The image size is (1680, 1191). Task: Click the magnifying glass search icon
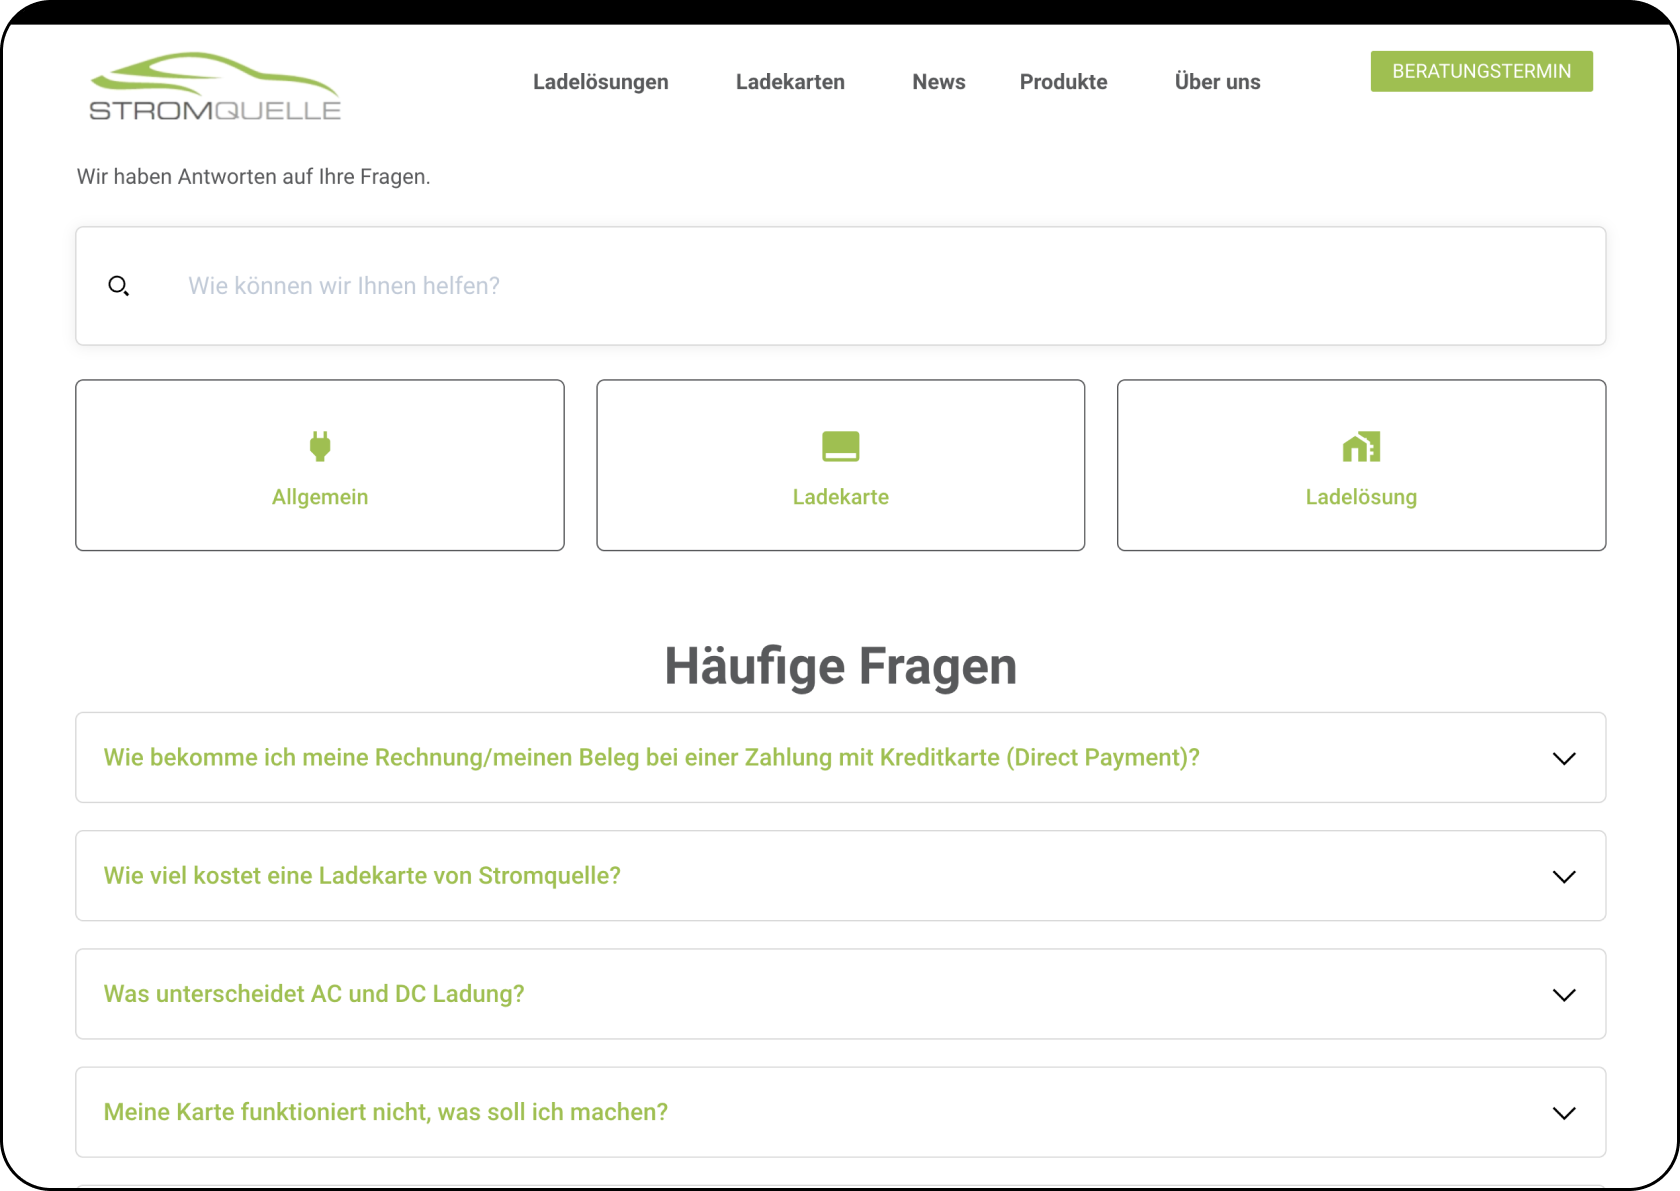click(x=118, y=286)
